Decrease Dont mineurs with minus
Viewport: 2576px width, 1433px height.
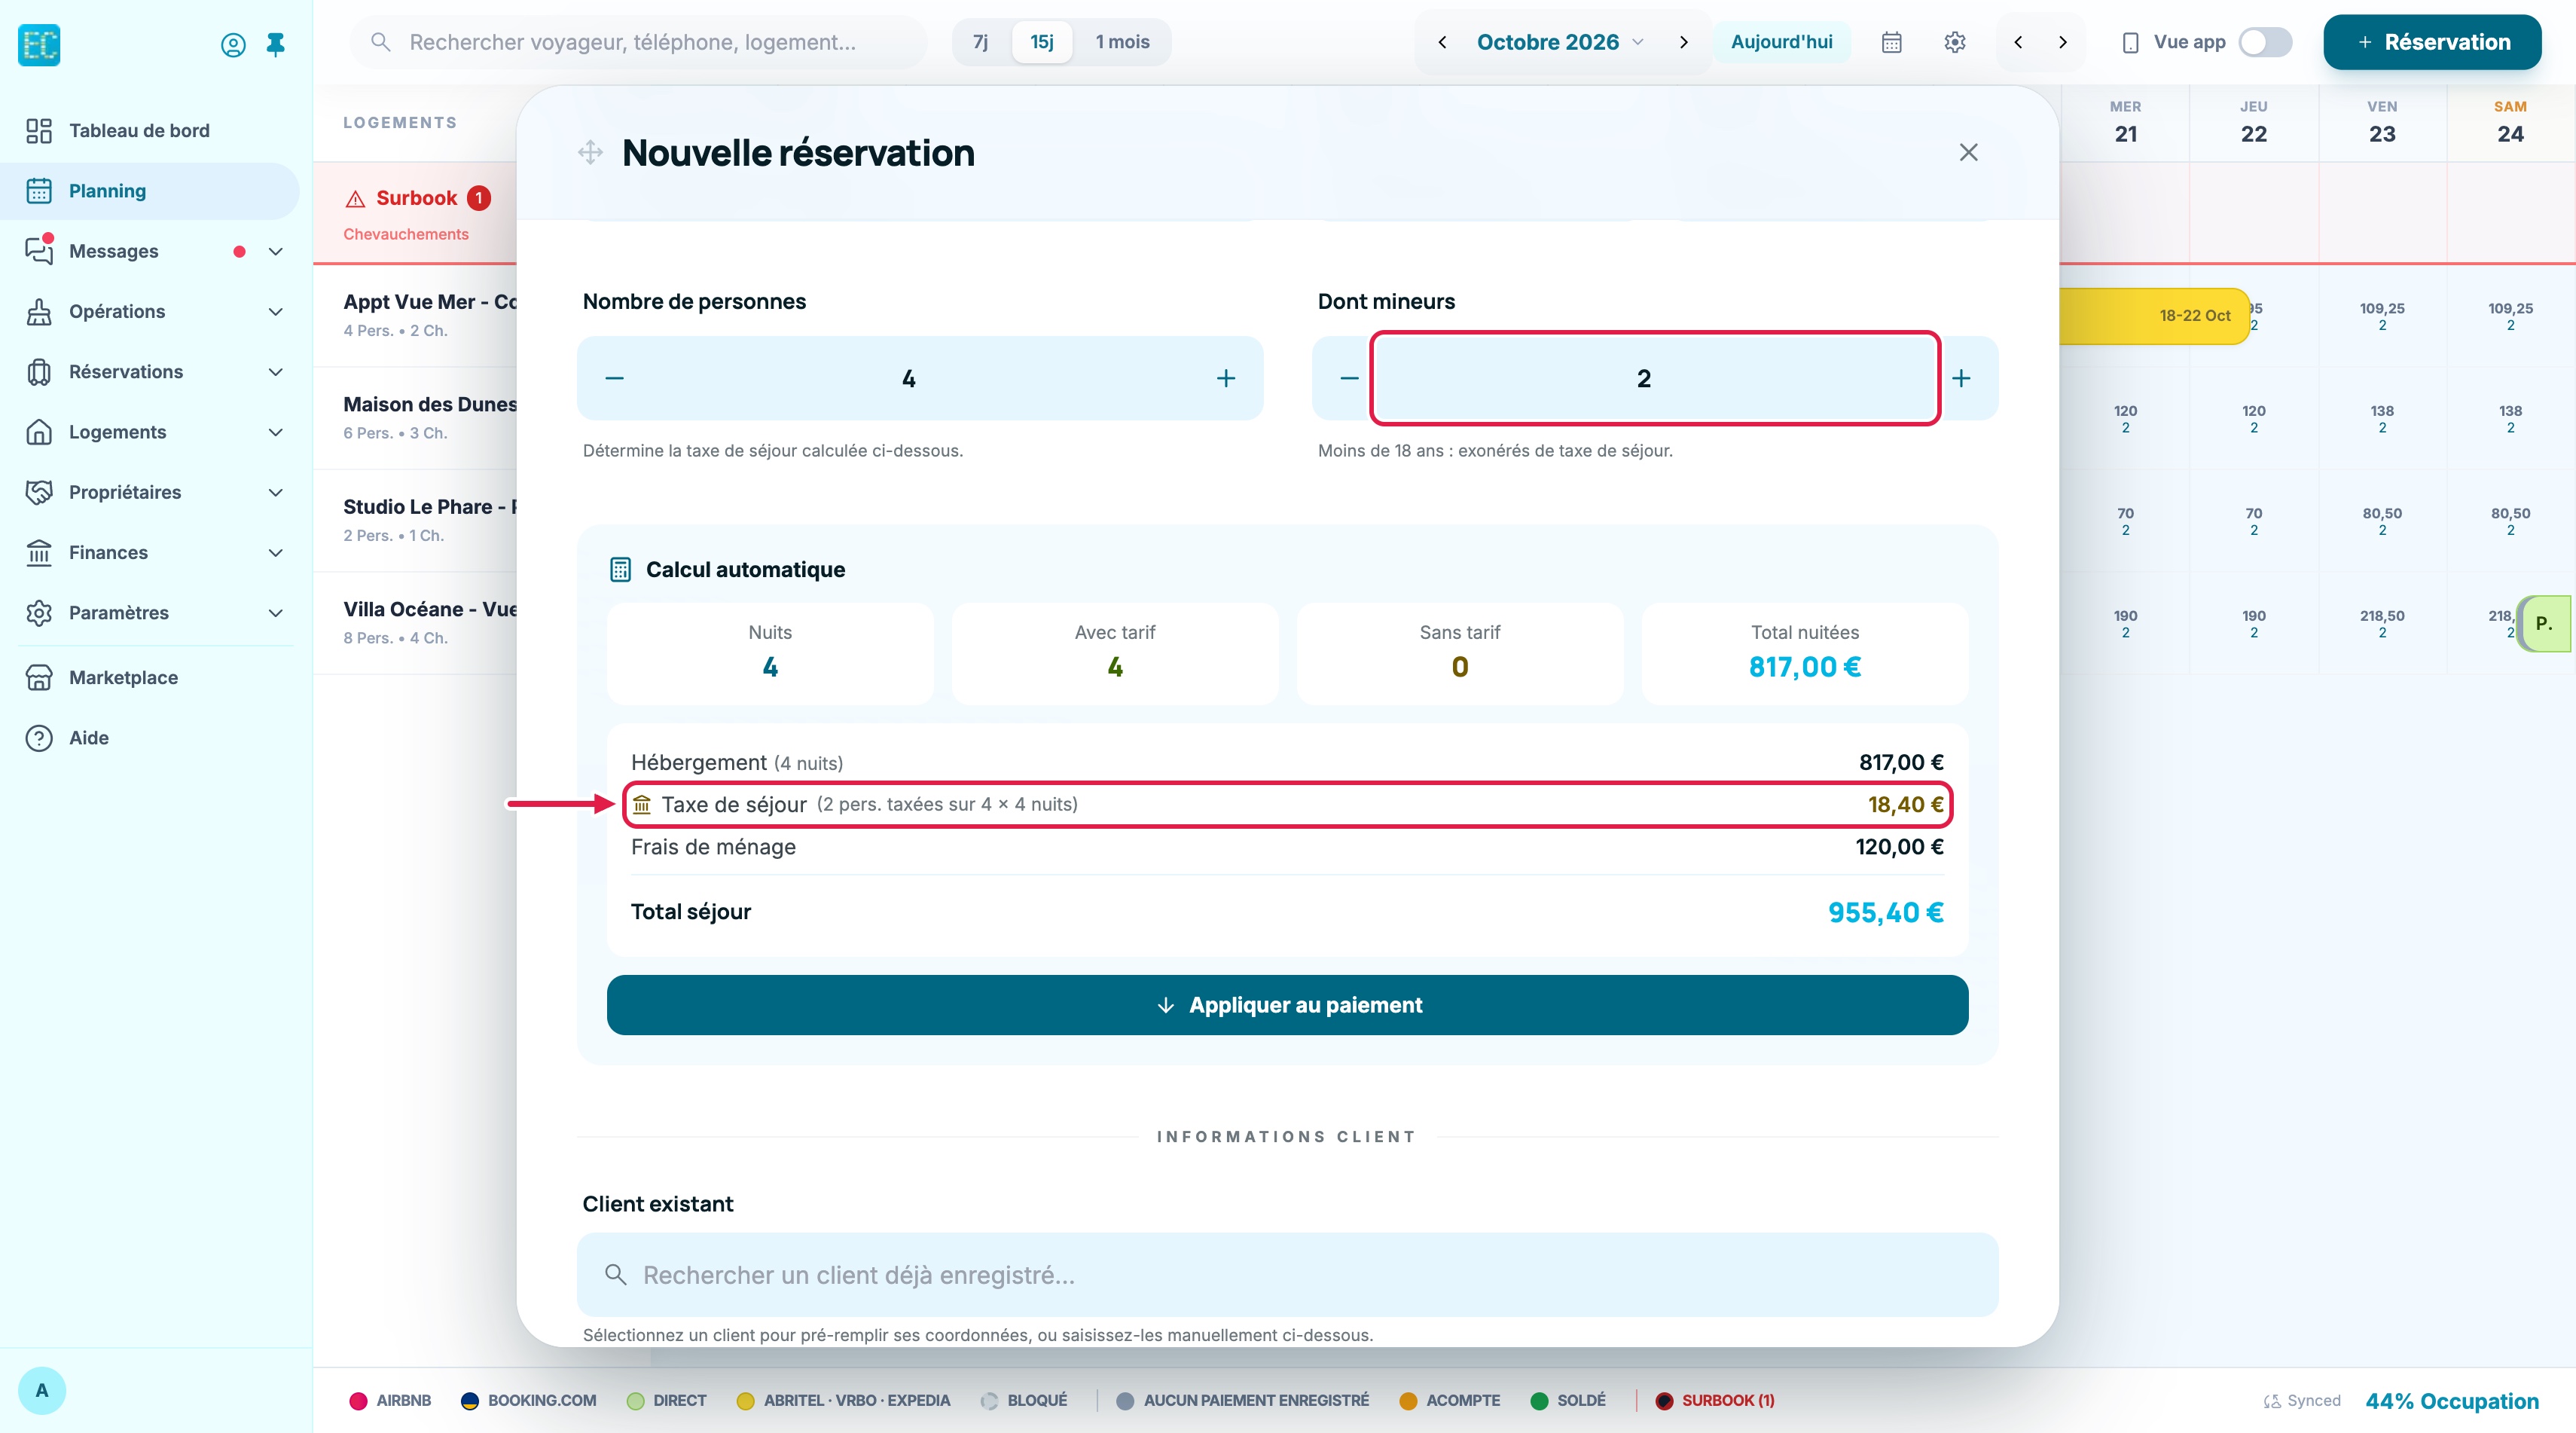click(x=1349, y=378)
